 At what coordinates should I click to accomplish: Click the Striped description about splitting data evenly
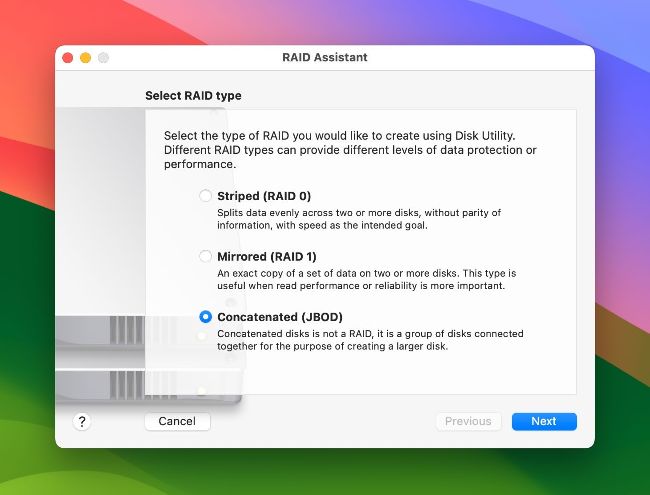358,219
